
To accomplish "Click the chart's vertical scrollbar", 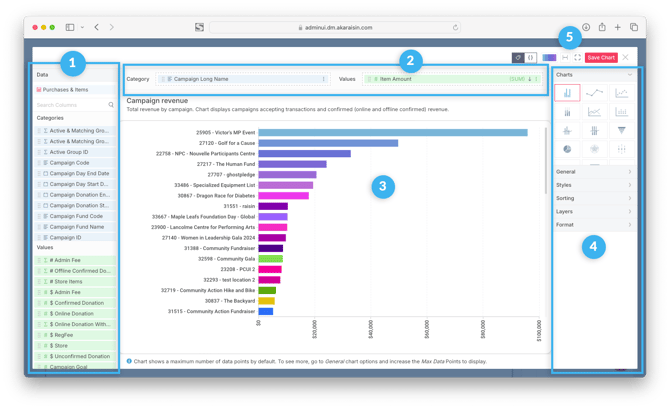I will pyautogui.click(x=546, y=160).
